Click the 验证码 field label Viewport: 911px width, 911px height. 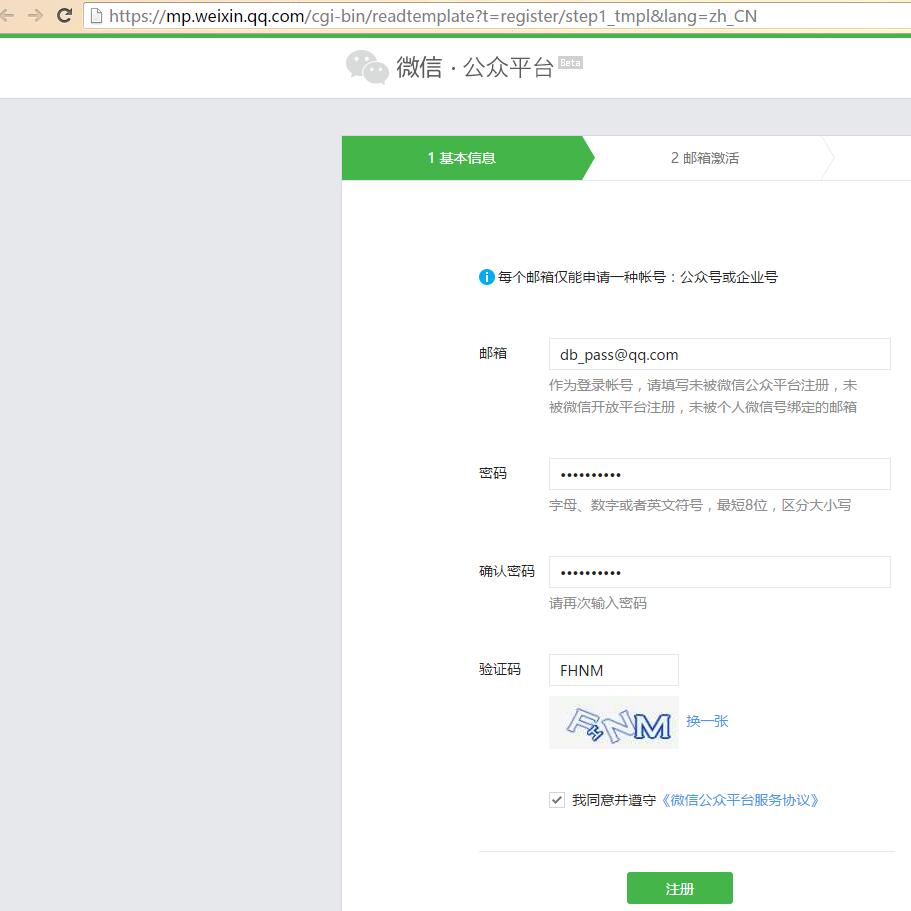pos(500,669)
